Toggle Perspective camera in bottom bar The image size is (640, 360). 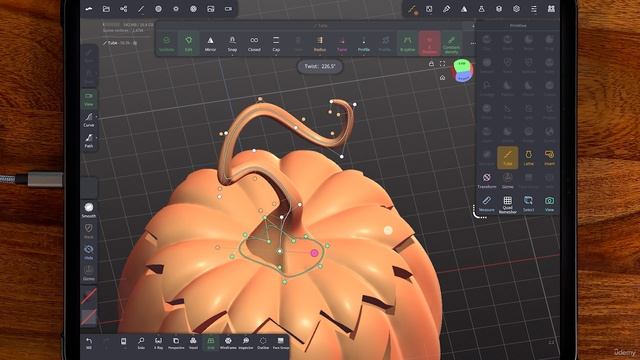pyautogui.click(x=176, y=342)
